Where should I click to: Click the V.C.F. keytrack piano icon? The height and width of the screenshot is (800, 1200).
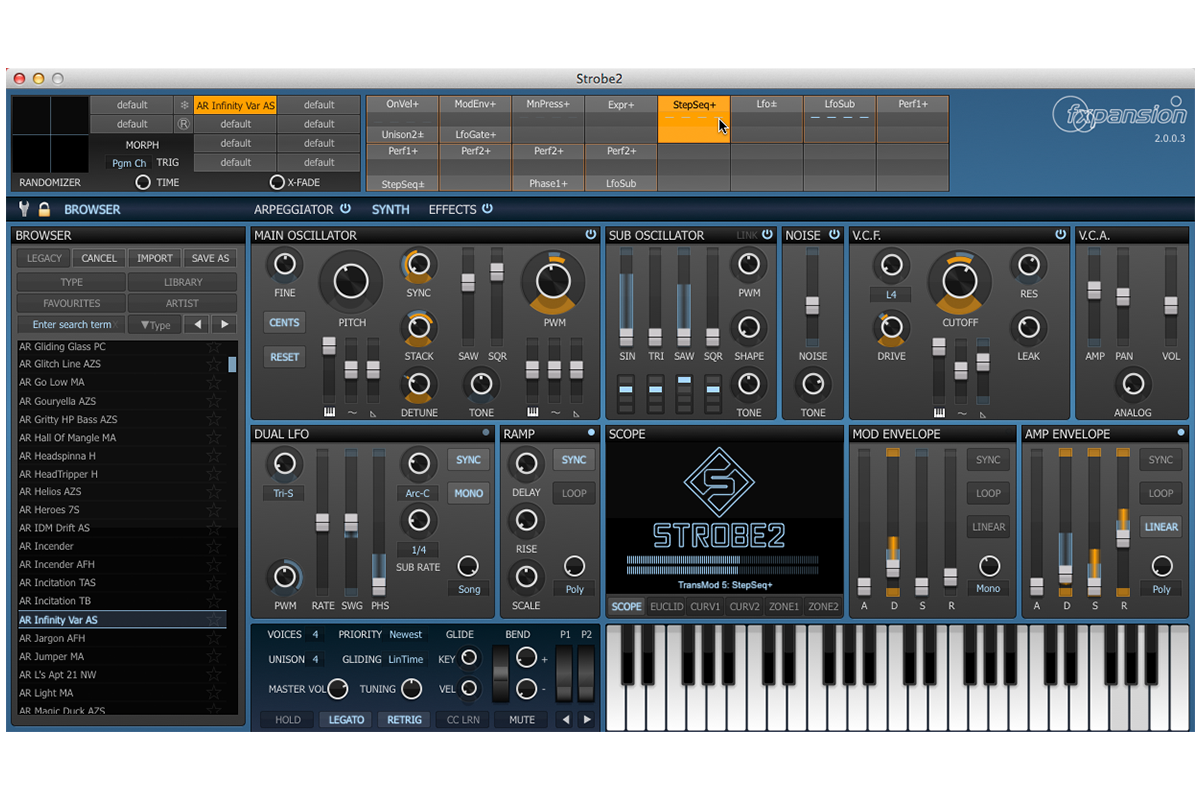point(939,412)
